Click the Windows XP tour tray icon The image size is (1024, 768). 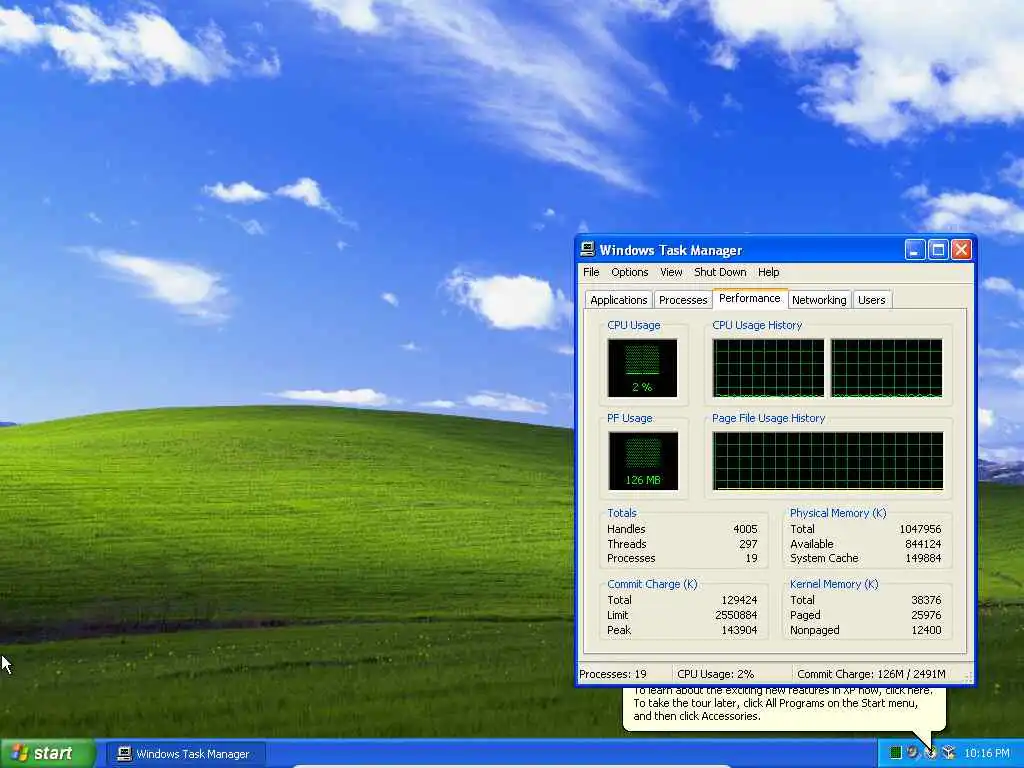click(931, 753)
